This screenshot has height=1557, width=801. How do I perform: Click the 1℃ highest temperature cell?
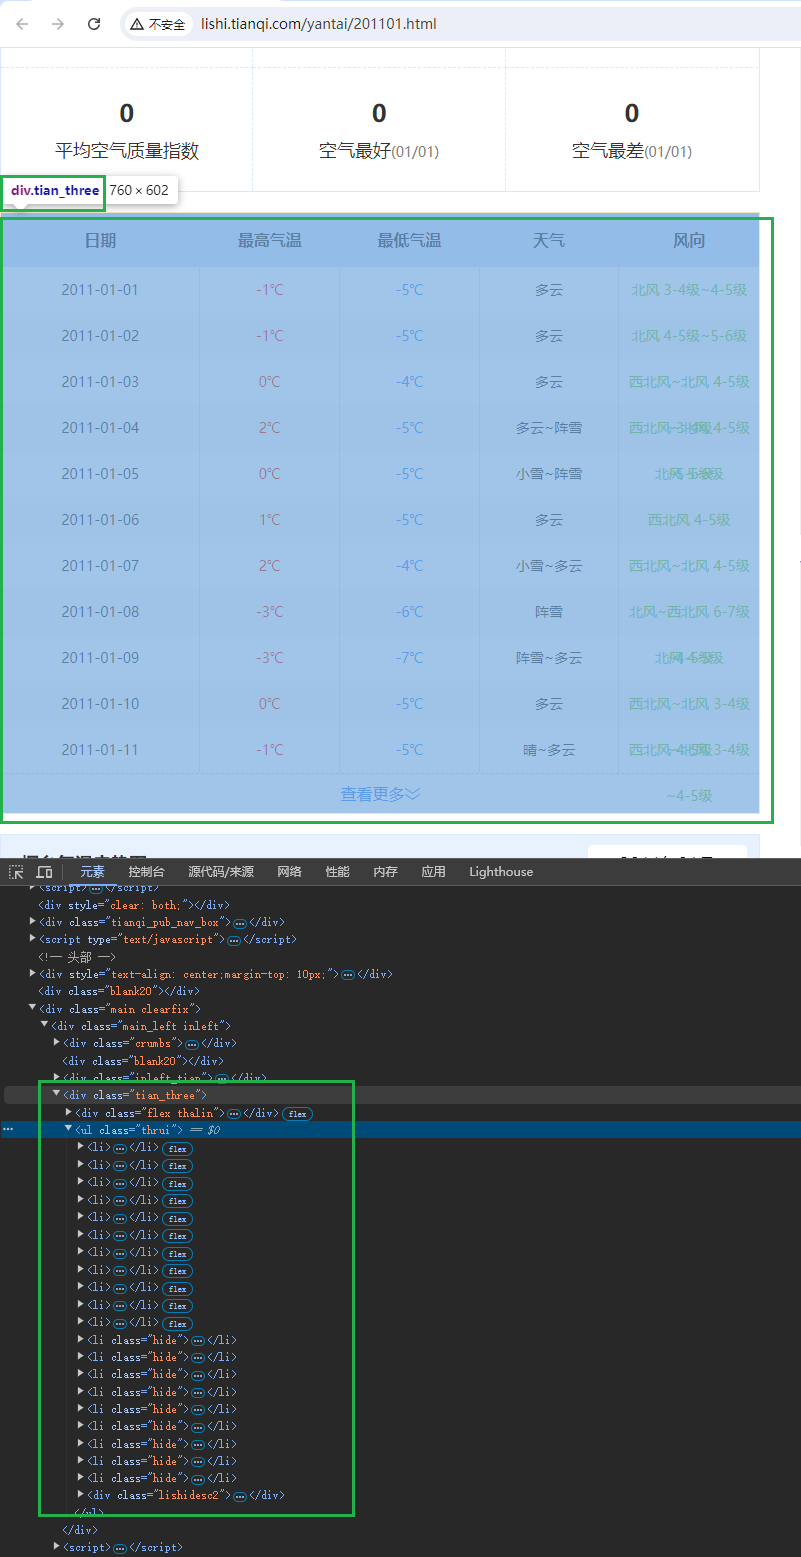click(269, 520)
